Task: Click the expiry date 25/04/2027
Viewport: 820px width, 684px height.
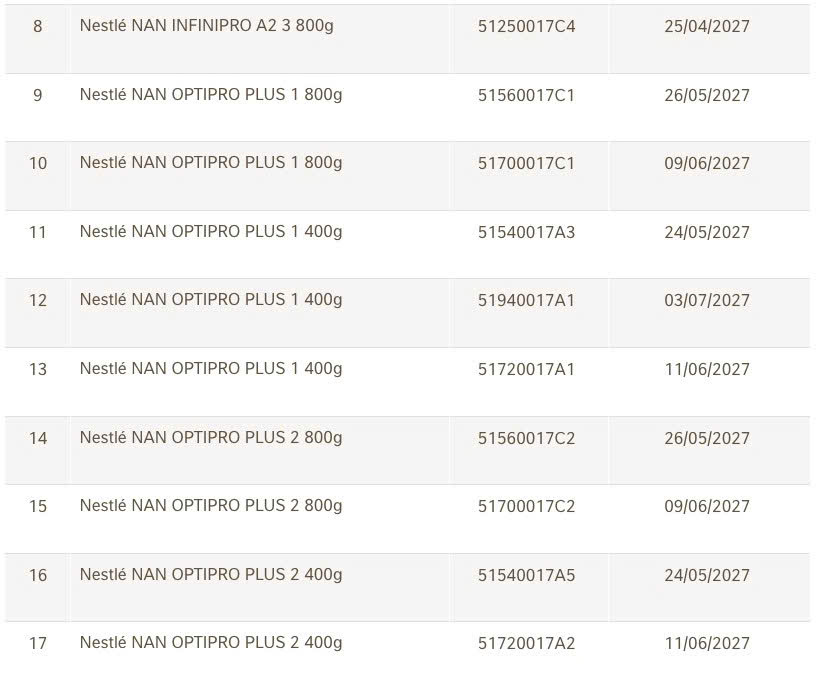Action: point(706,27)
